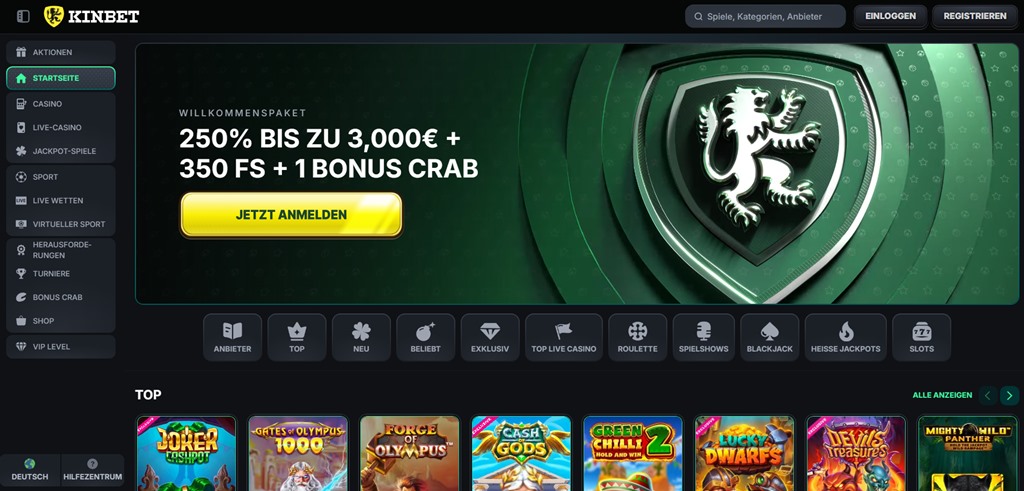
Task: Open the Exklusiv diamond category
Action: click(490, 337)
